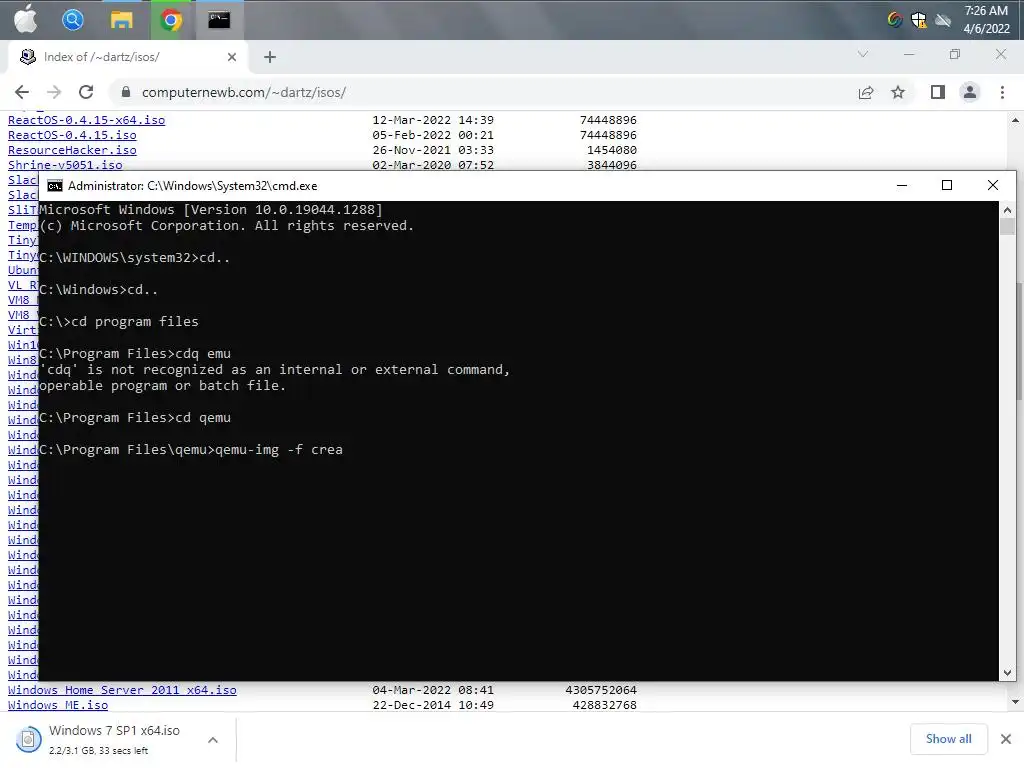The height and width of the screenshot is (768, 1024).
Task: Open the colorful swirl tray icon
Action: [895, 20]
